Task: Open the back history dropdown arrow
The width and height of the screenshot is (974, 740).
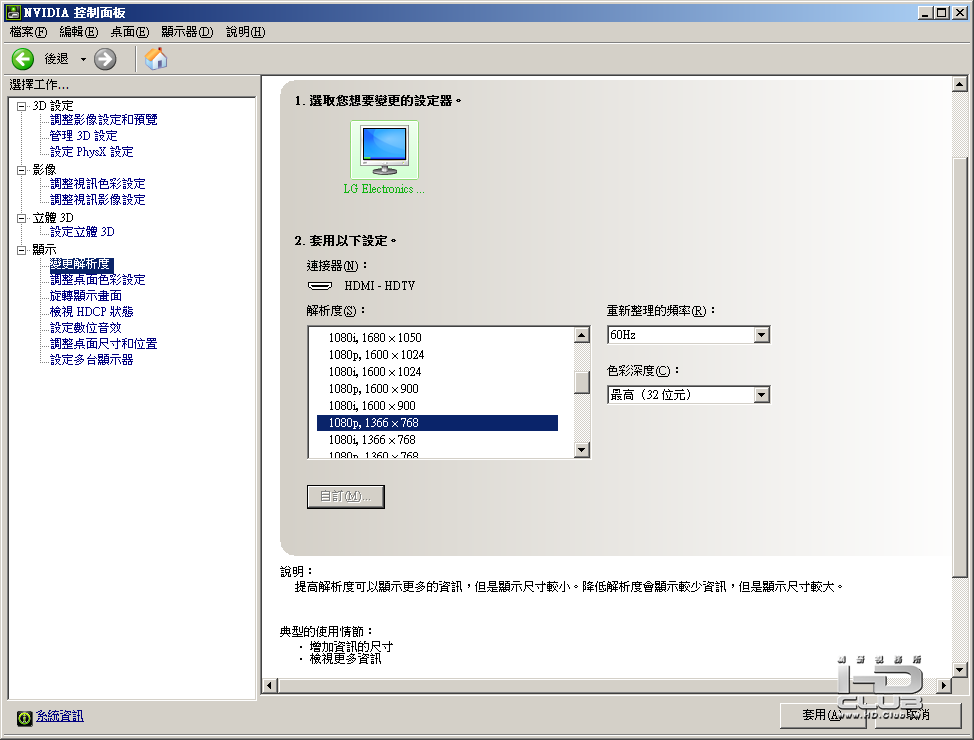Action: click(83, 60)
